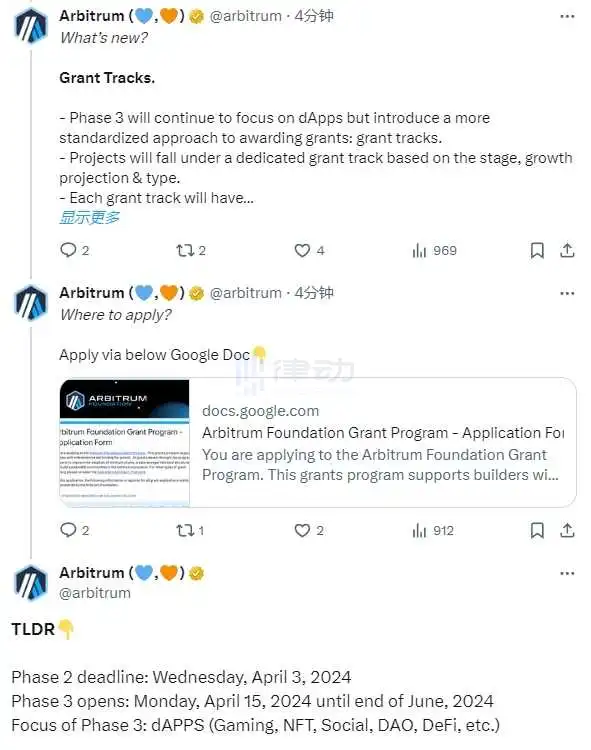591x750 pixels.
Task: Open more options on the 'Where to apply?' tweet
Action: (567, 293)
